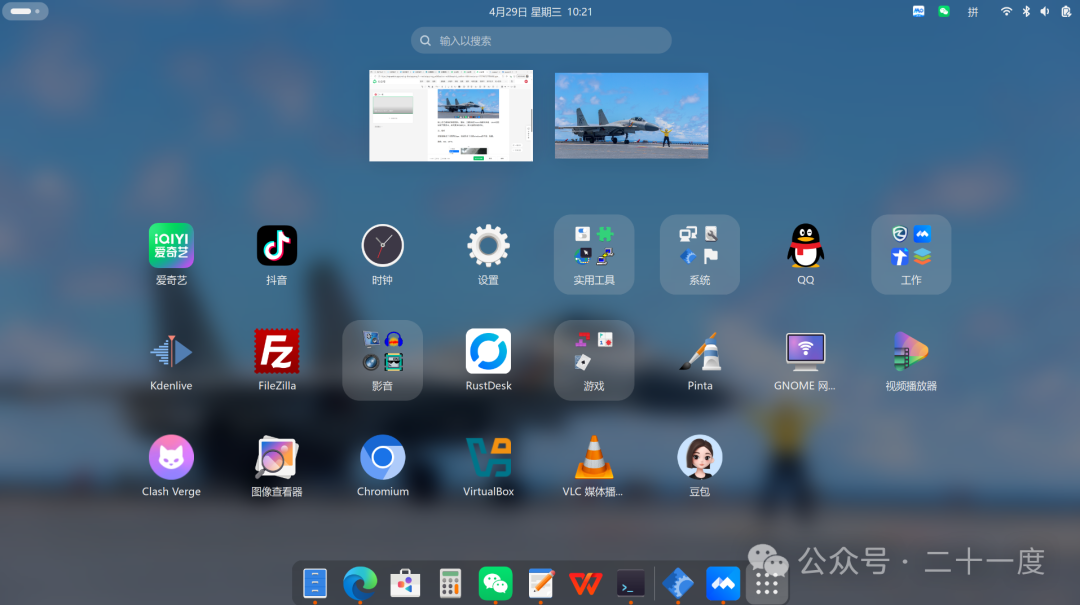Open the 工作 app folder
This screenshot has height=605, width=1080.
click(911, 254)
